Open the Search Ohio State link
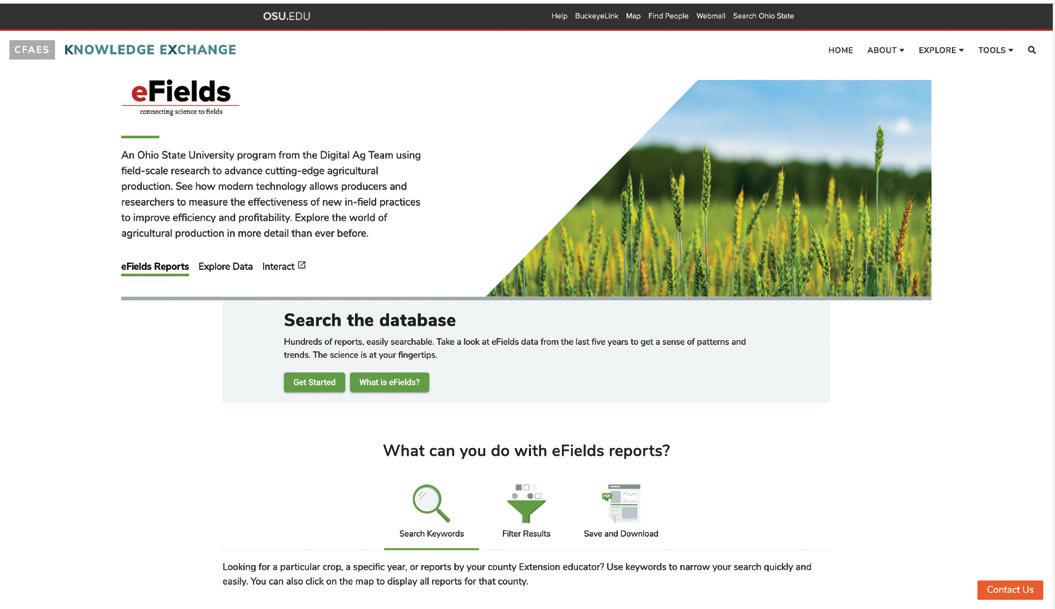The image size is (1055, 609). [x=763, y=16]
